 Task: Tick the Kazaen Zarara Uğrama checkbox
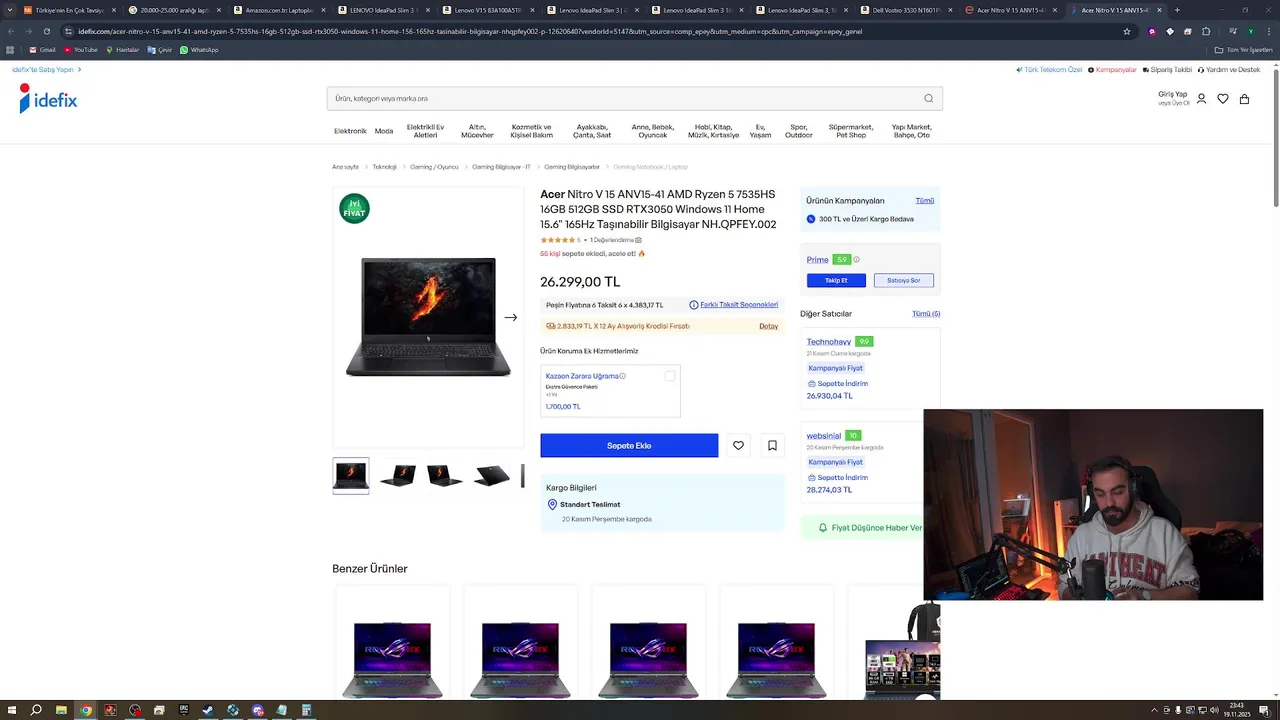click(670, 376)
